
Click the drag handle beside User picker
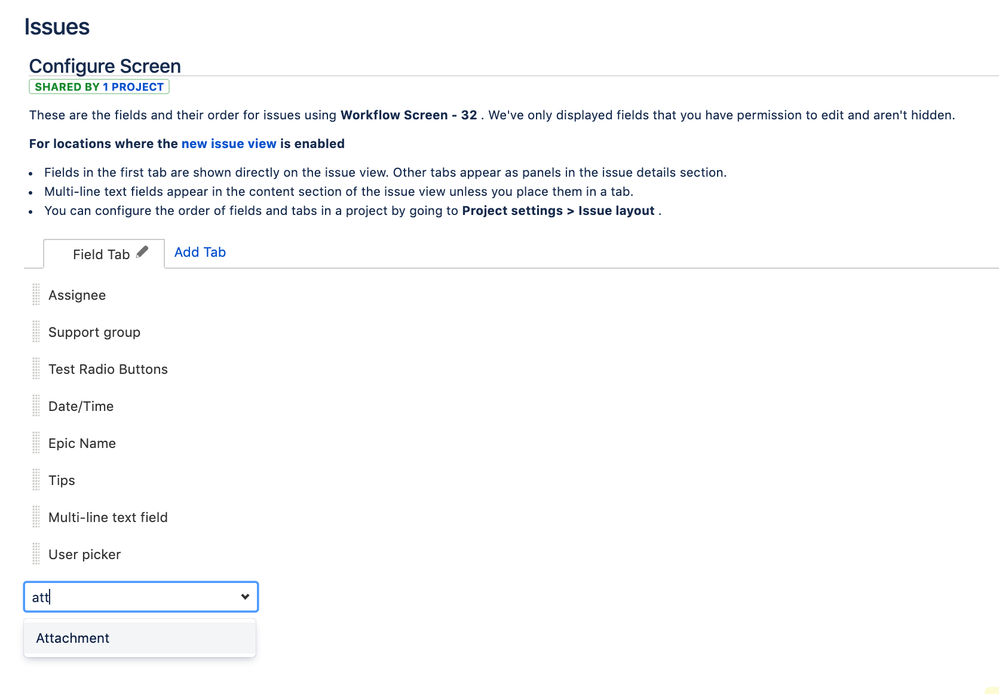36,554
